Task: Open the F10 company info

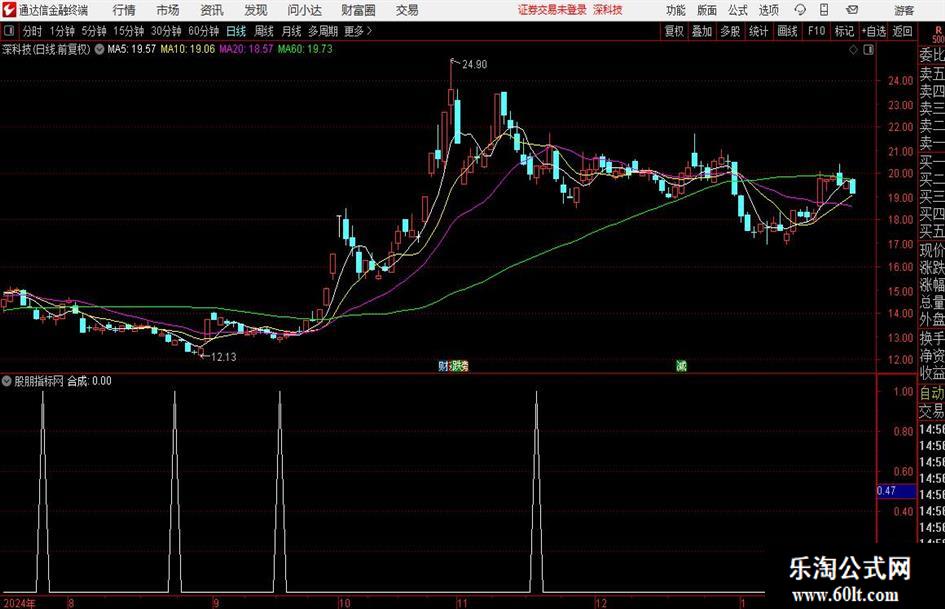Action: (x=817, y=31)
